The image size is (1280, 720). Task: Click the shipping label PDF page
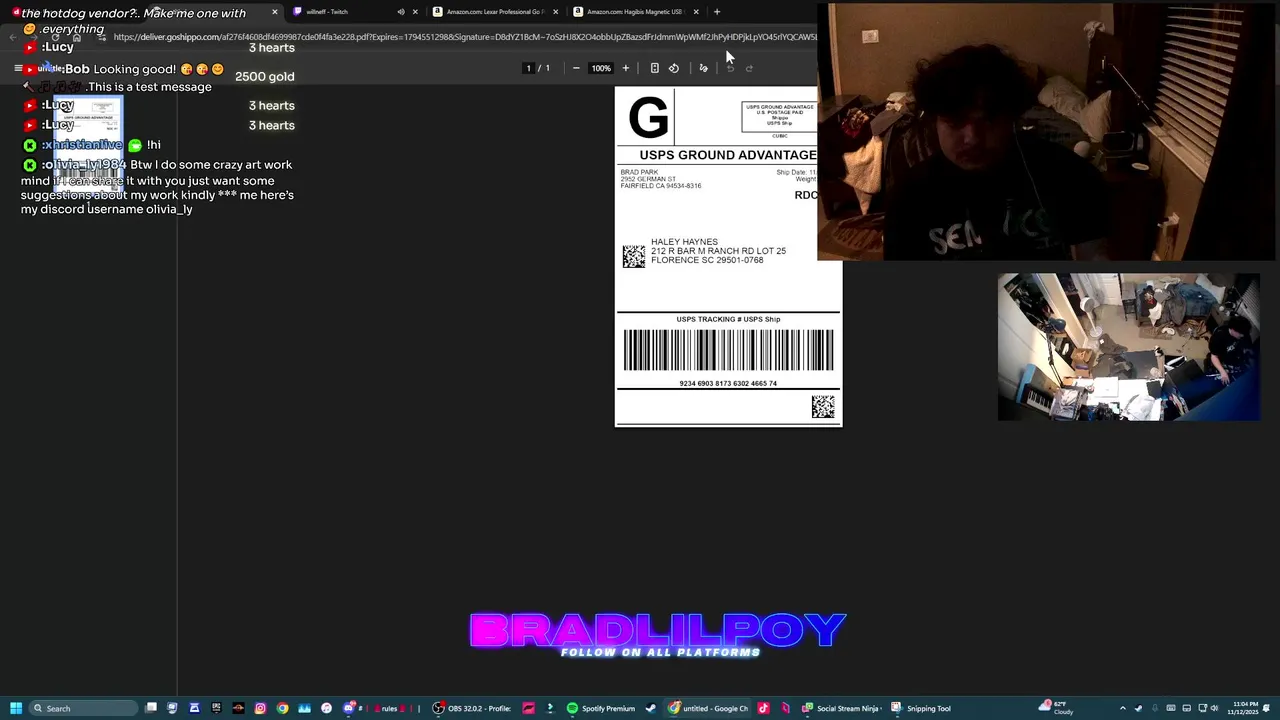(x=728, y=257)
